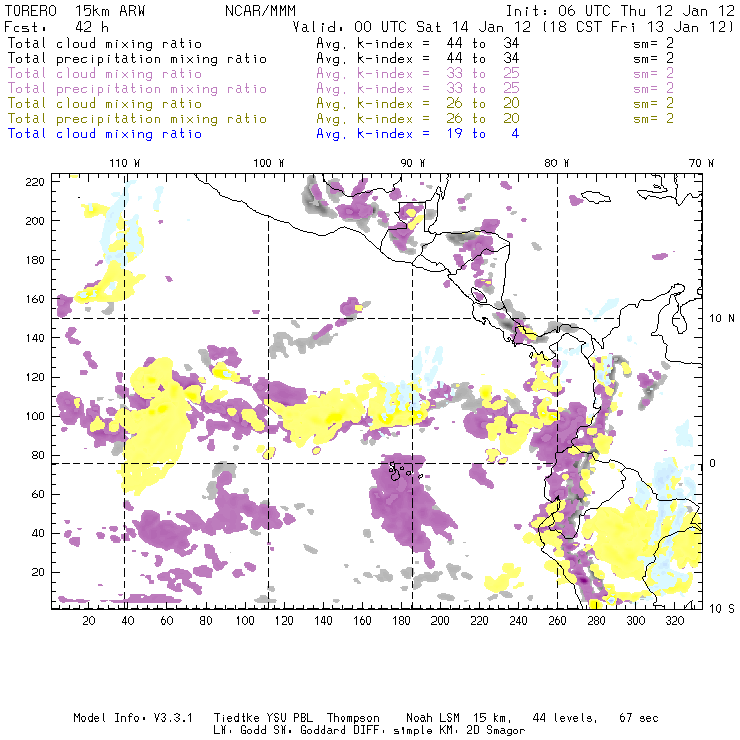This screenshot has height=740, width=740.
Task: Click the x-axis grid label "180"
Action: tap(401, 621)
